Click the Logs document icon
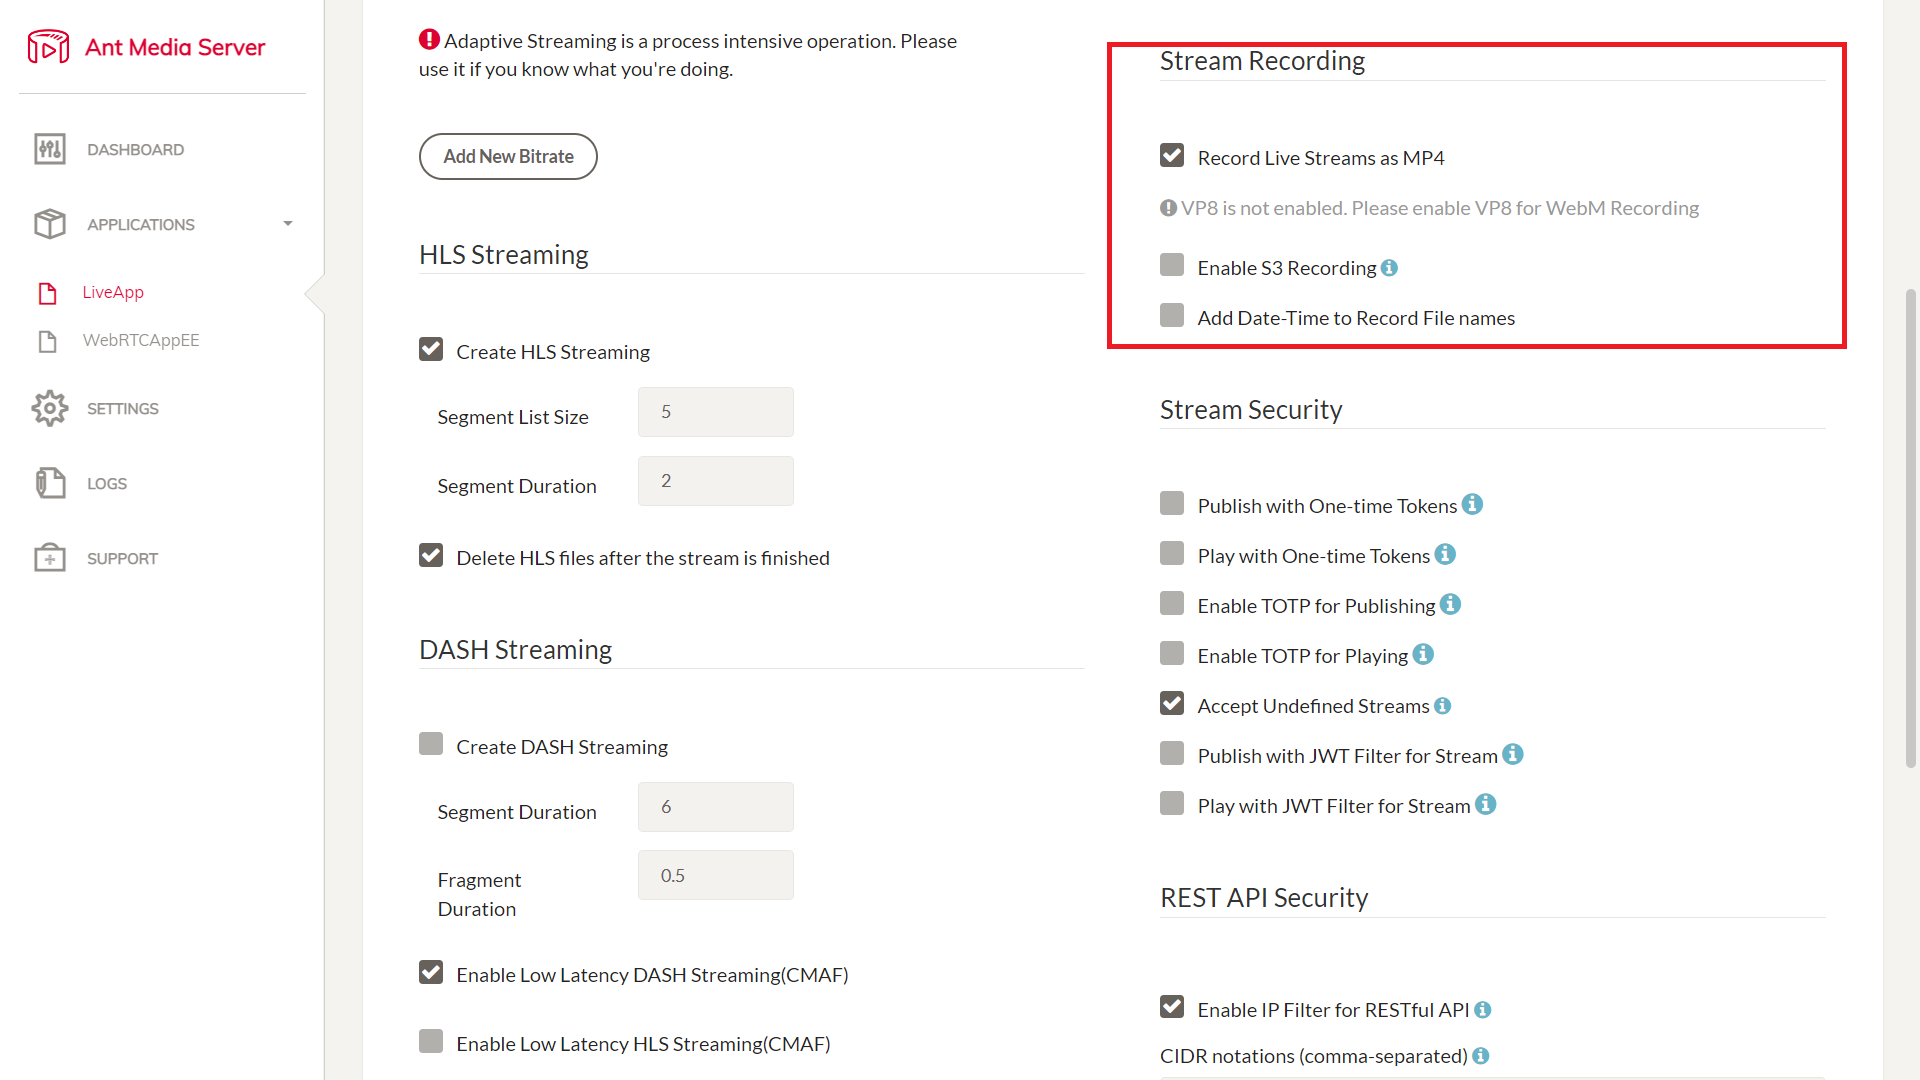This screenshot has height=1080, width=1920. tap(49, 483)
